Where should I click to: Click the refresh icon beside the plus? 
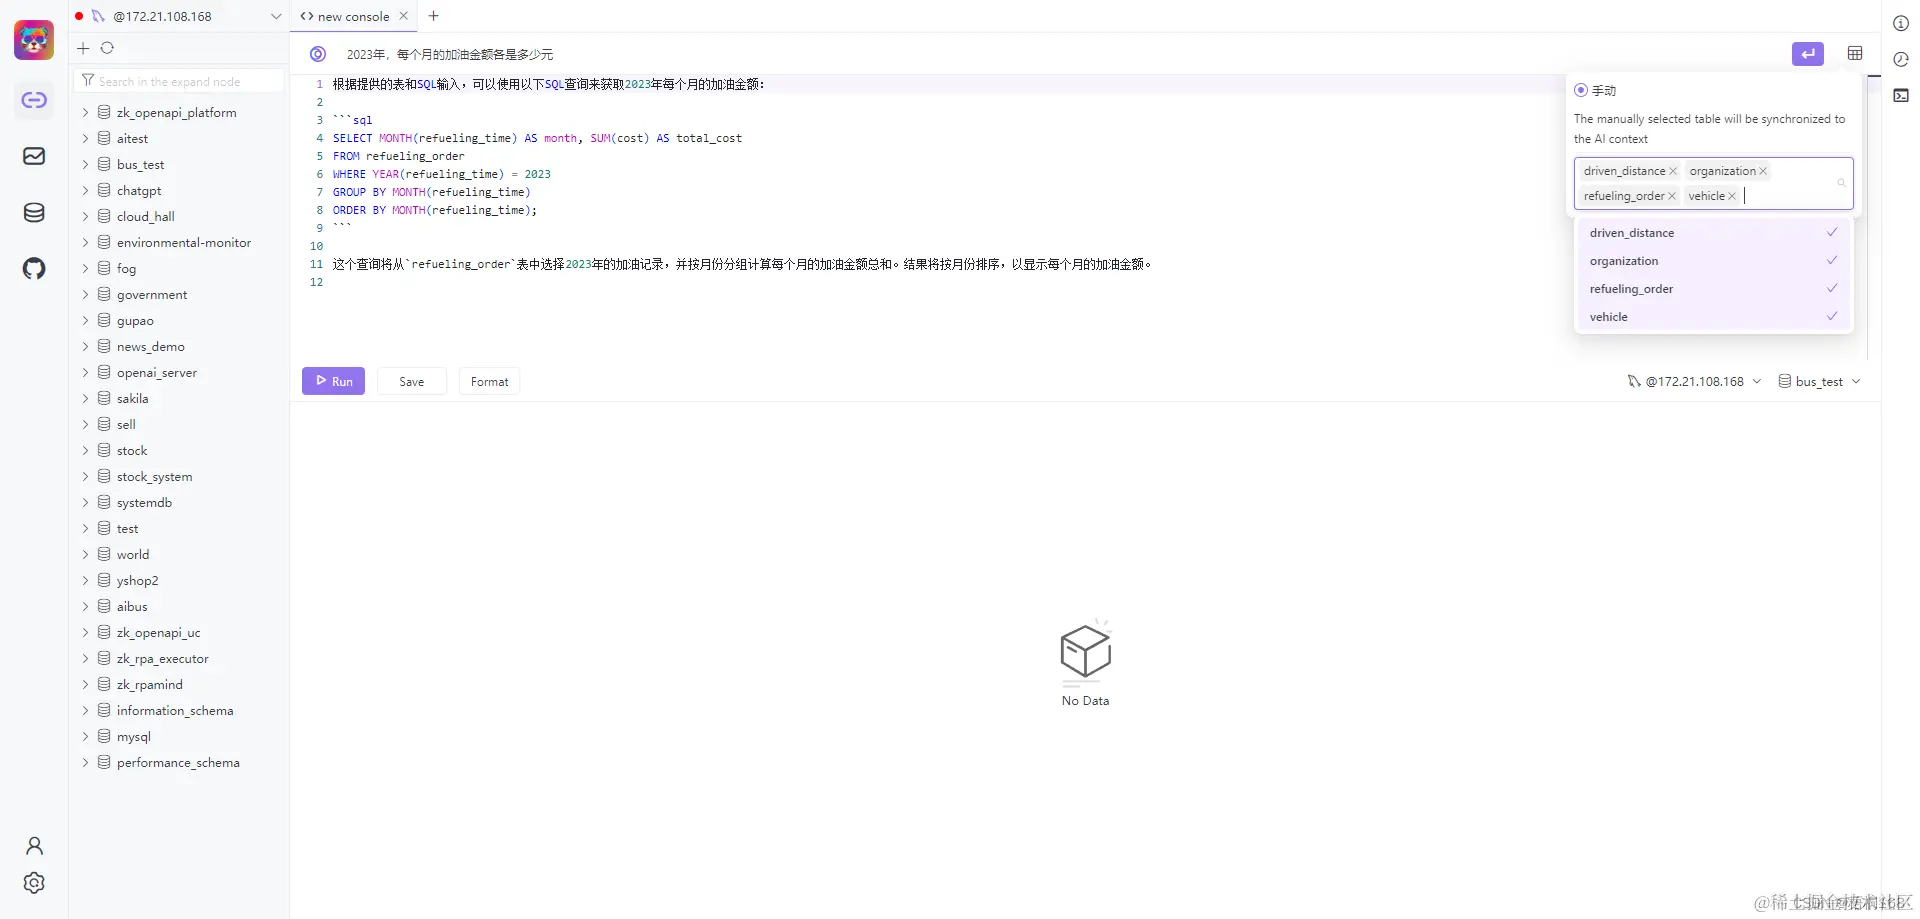click(107, 48)
